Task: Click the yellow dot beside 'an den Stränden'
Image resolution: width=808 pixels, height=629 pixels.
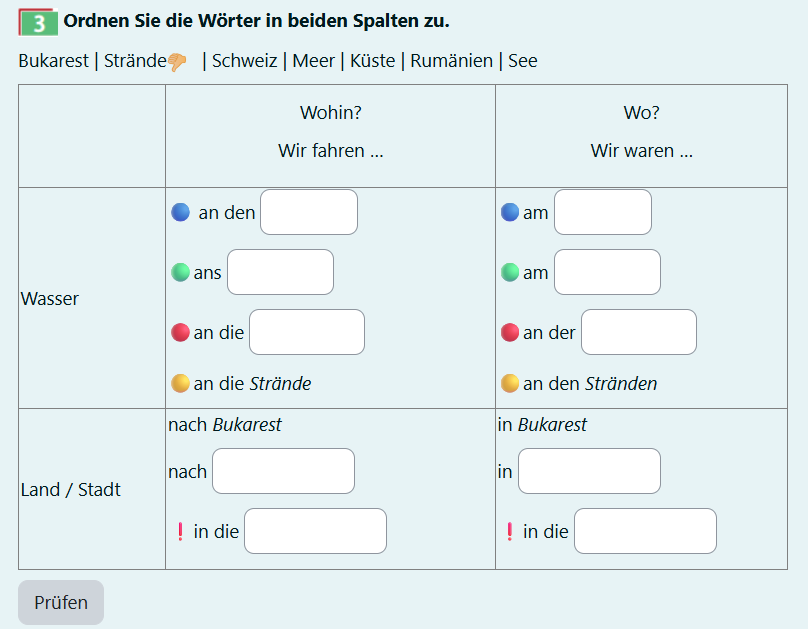Action: (x=510, y=383)
